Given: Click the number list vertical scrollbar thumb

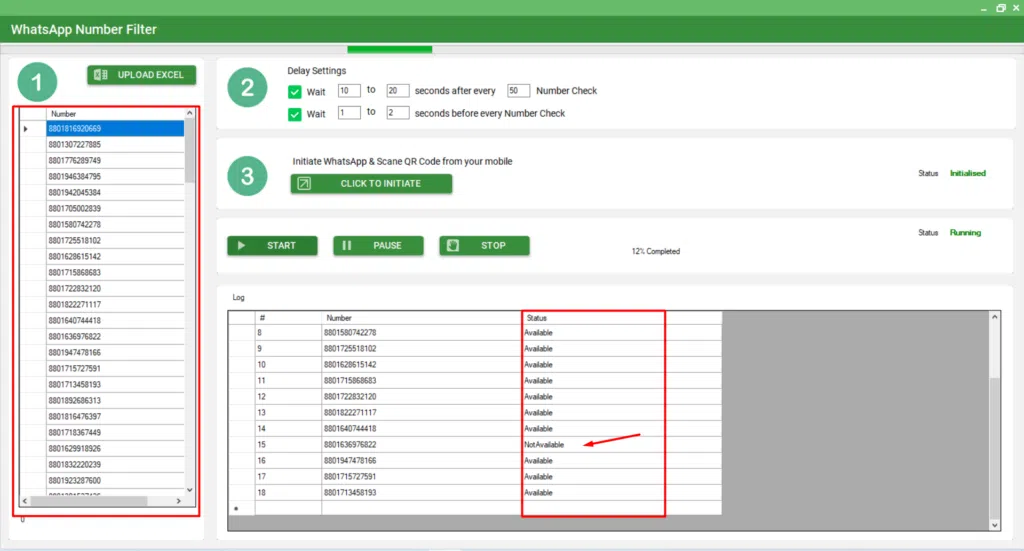Looking at the screenshot, I should [189, 151].
